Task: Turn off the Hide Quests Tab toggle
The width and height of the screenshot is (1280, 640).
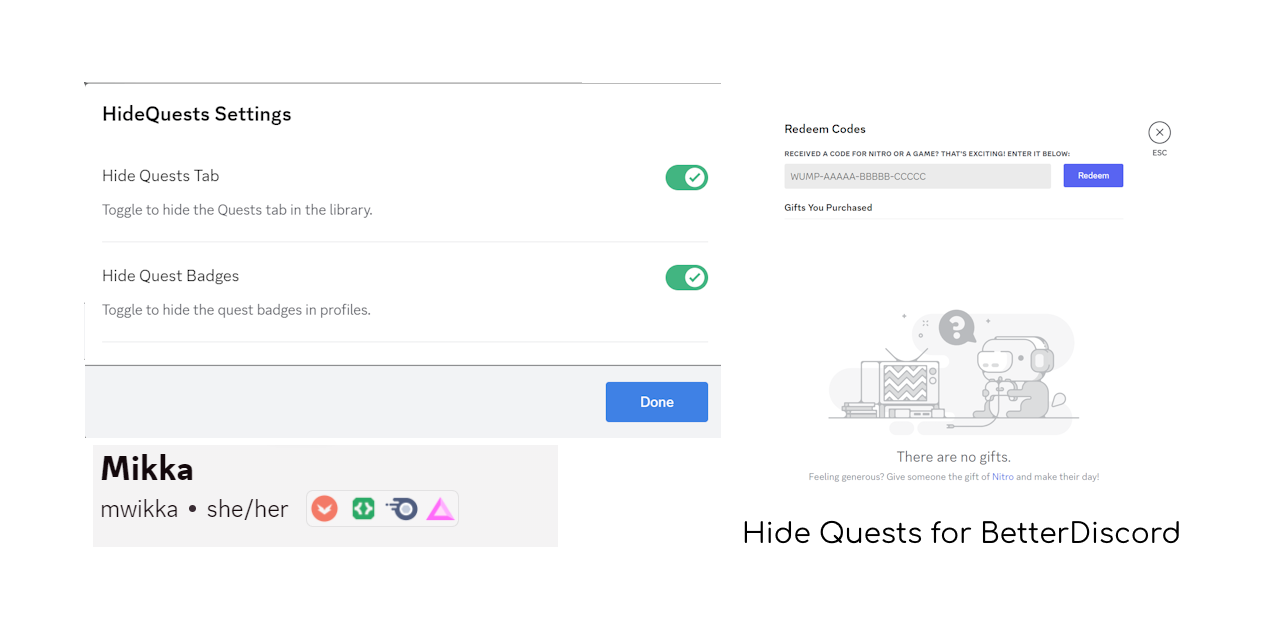Action: point(687,178)
